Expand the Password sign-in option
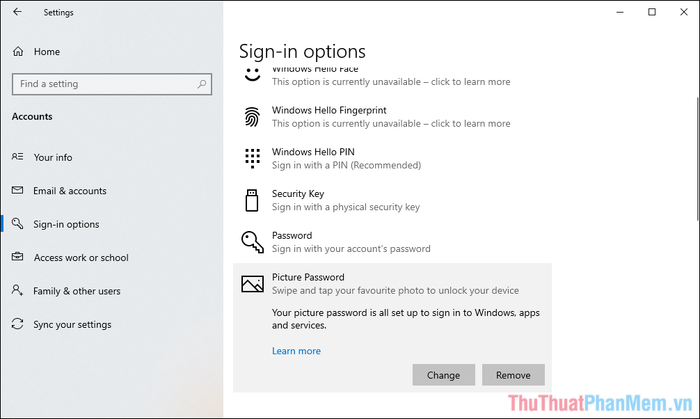The image size is (700, 419). [392, 242]
